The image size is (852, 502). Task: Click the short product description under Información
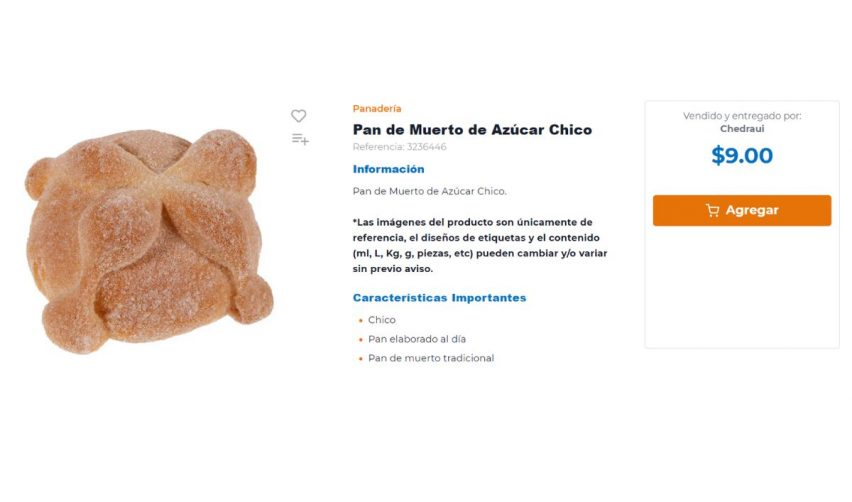(x=429, y=191)
